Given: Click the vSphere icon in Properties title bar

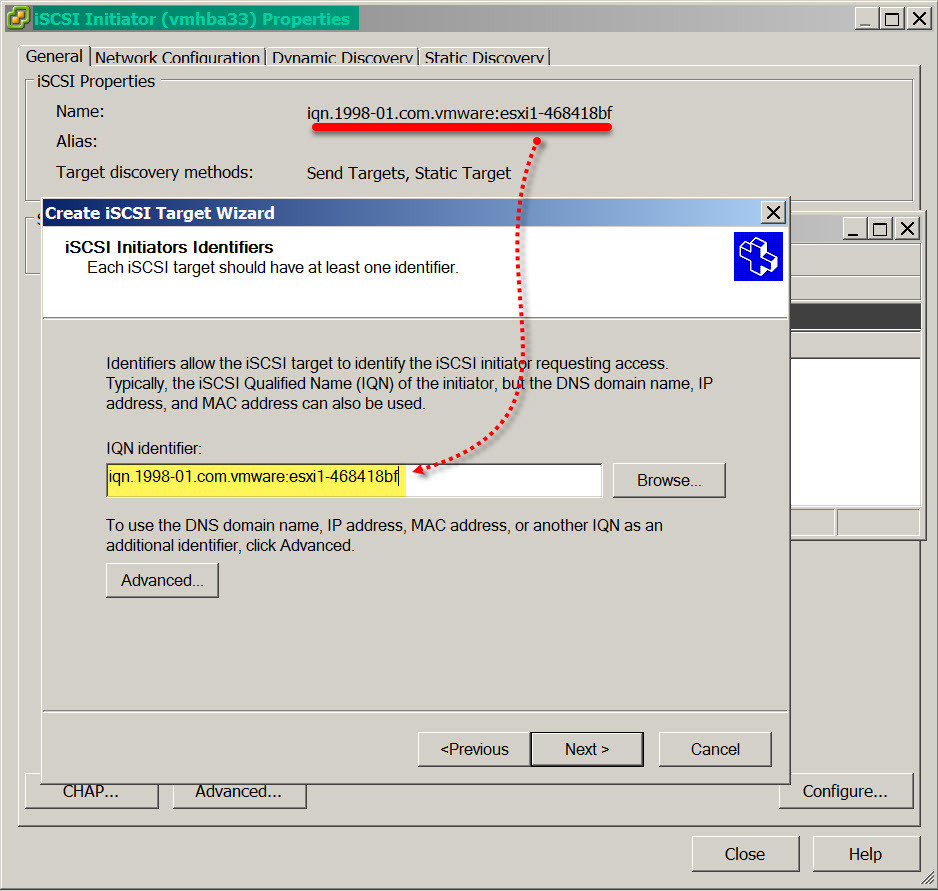Looking at the screenshot, I should (x=17, y=17).
